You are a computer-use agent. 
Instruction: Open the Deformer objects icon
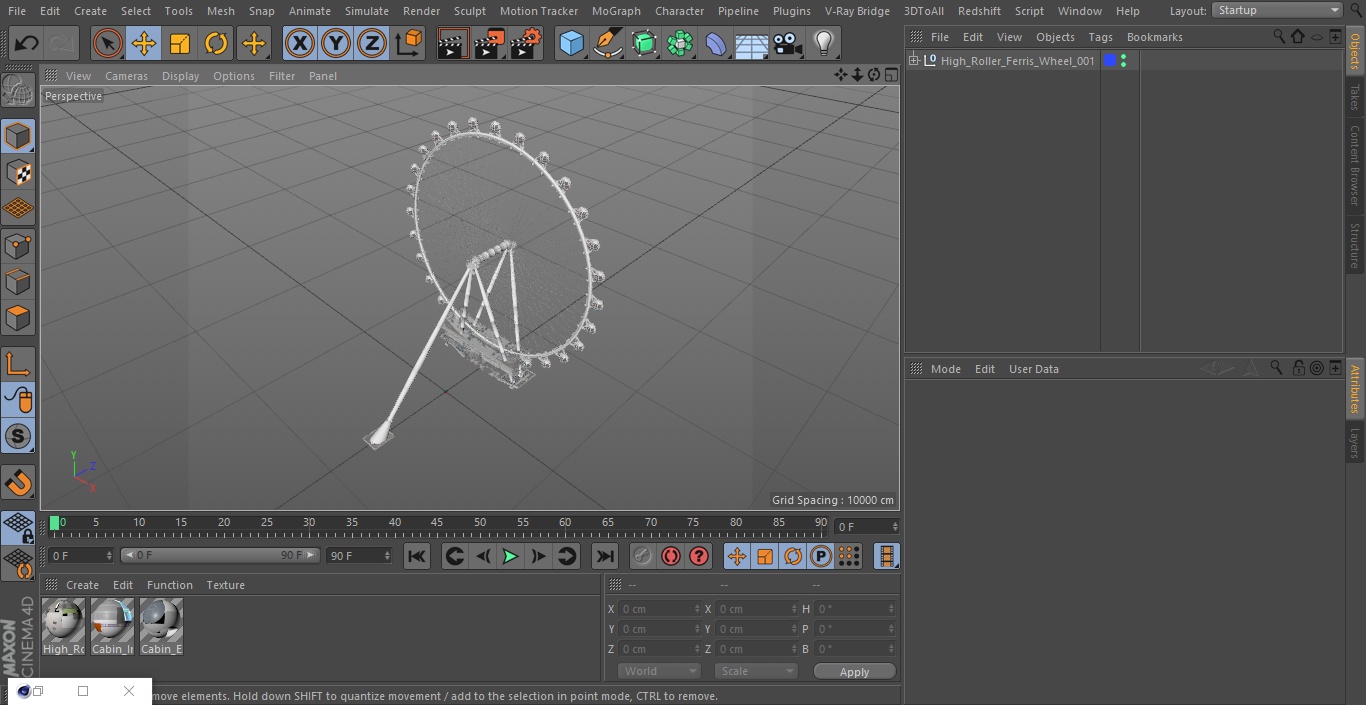pyautogui.click(x=716, y=43)
